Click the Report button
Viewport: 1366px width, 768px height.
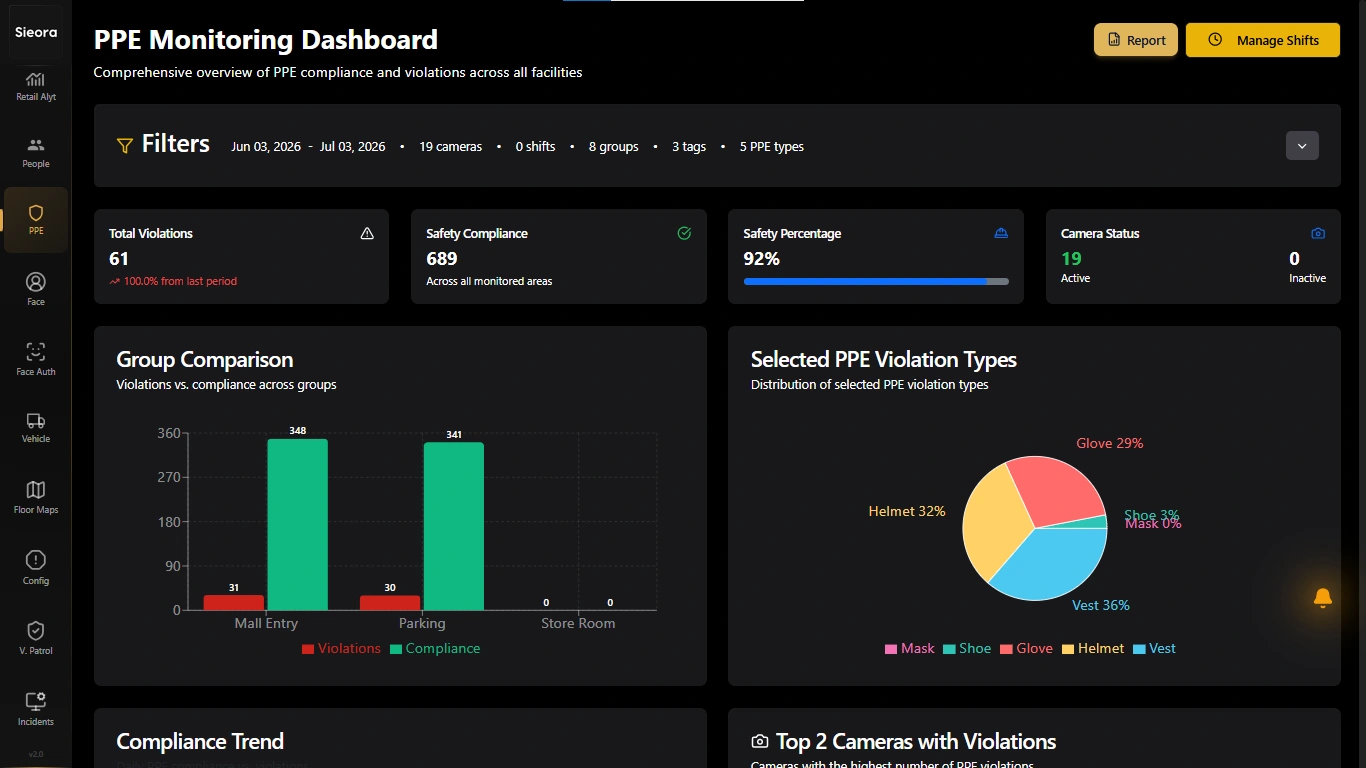1136,40
